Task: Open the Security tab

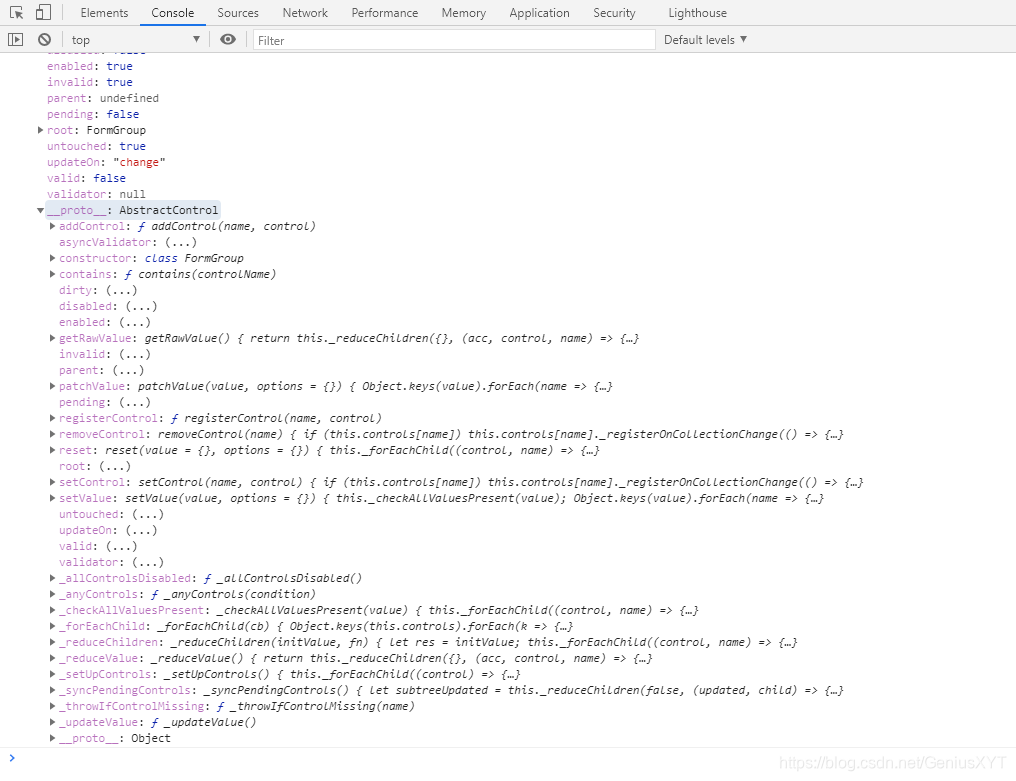Action: pyautogui.click(x=614, y=13)
